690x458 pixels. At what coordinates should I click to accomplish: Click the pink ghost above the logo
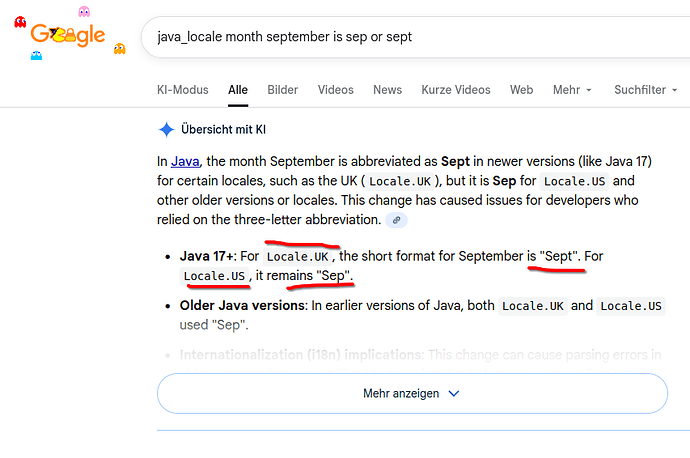84,12
